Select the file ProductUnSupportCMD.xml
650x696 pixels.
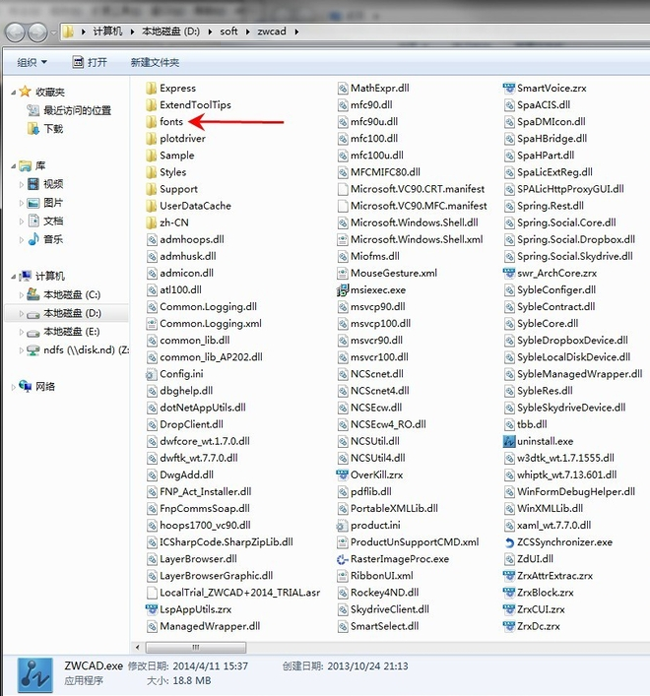408,542
